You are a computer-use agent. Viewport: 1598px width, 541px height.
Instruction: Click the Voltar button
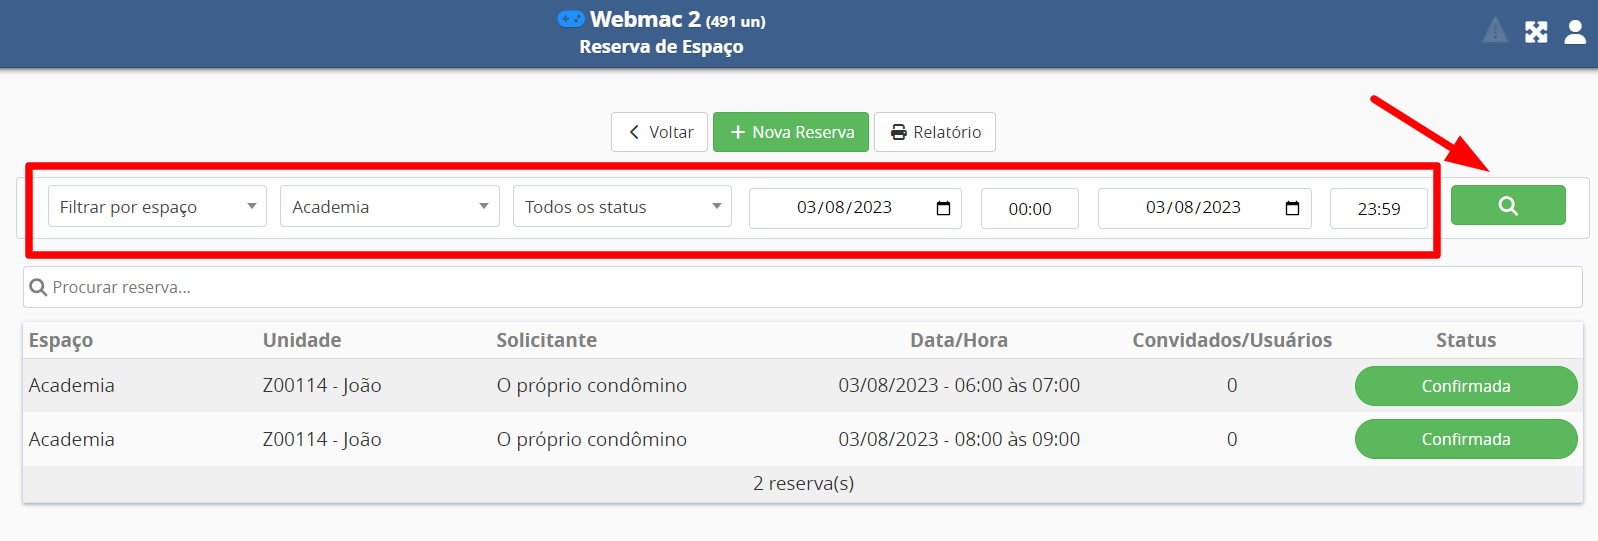660,132
